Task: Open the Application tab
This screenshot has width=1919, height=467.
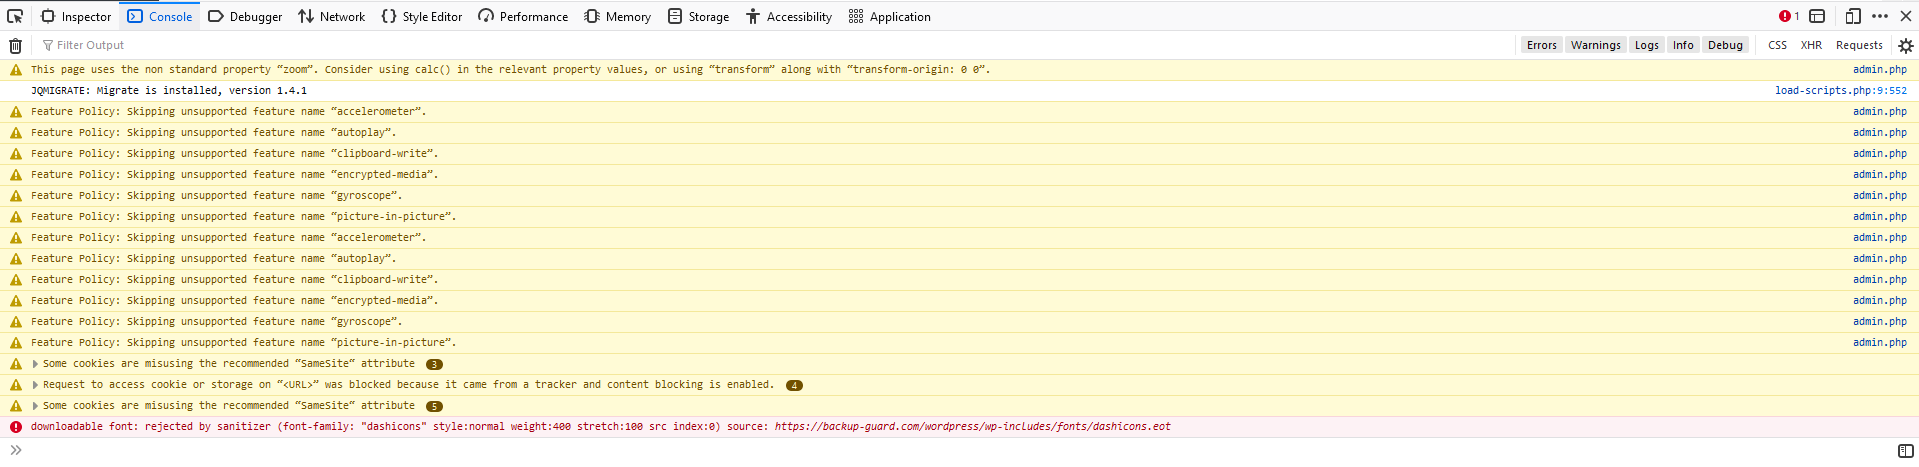Action: click(x=890, y=16)
